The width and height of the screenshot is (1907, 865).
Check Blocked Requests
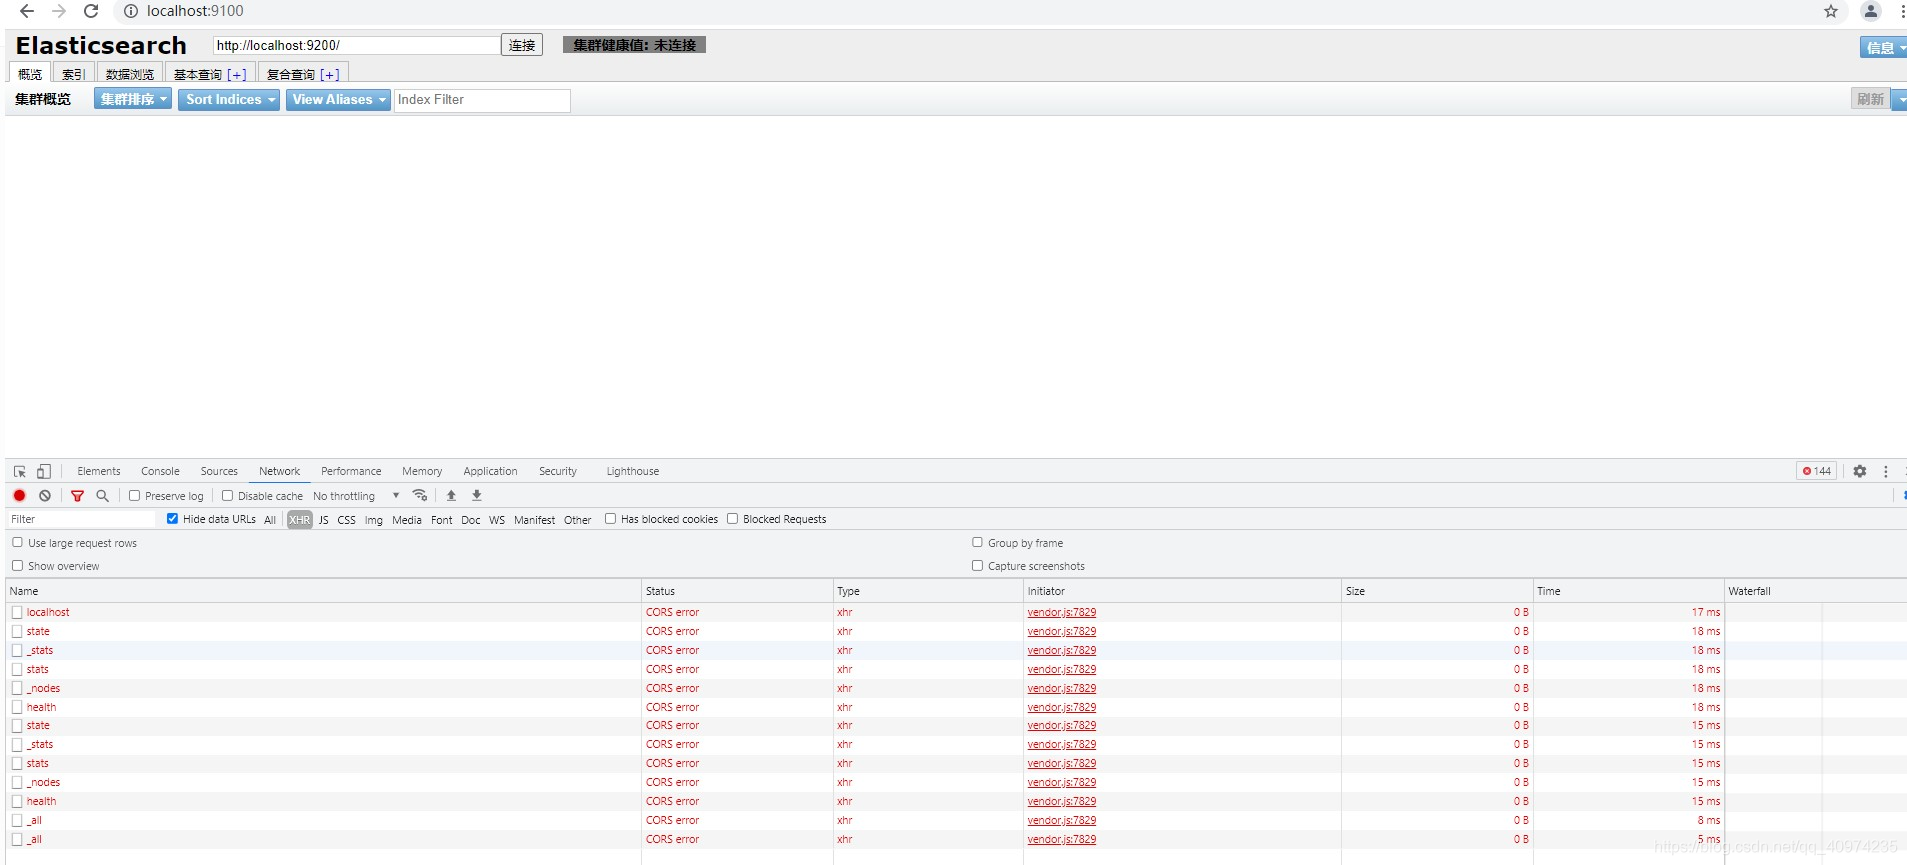[x=732, y=518]
